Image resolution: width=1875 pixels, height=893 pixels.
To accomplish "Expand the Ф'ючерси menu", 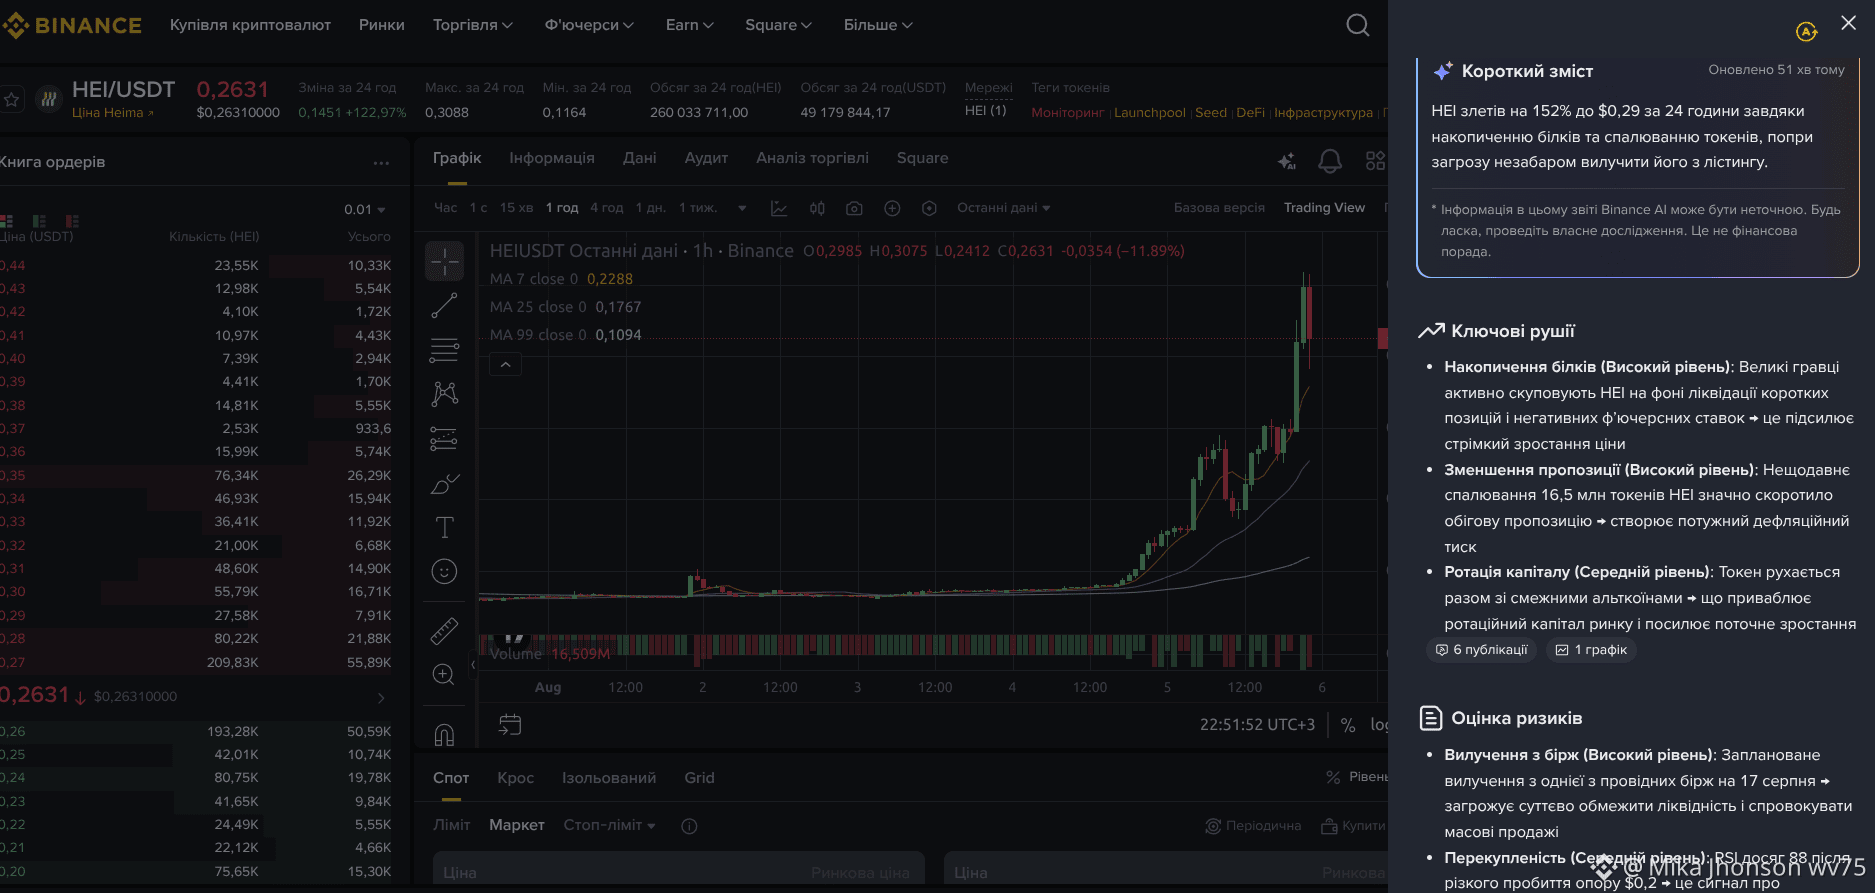I will (x=589, y=25).
